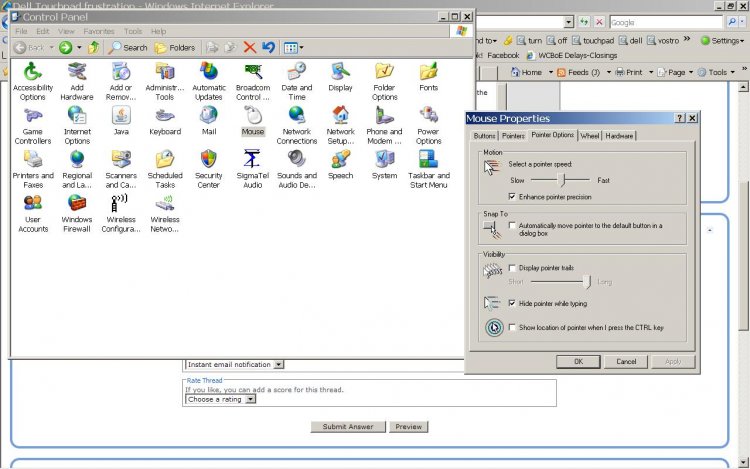The height and width of the screenshot is (469, 750).
Task: Click the Folders button in Control Panel toolbar
Action: click(175, 47)
